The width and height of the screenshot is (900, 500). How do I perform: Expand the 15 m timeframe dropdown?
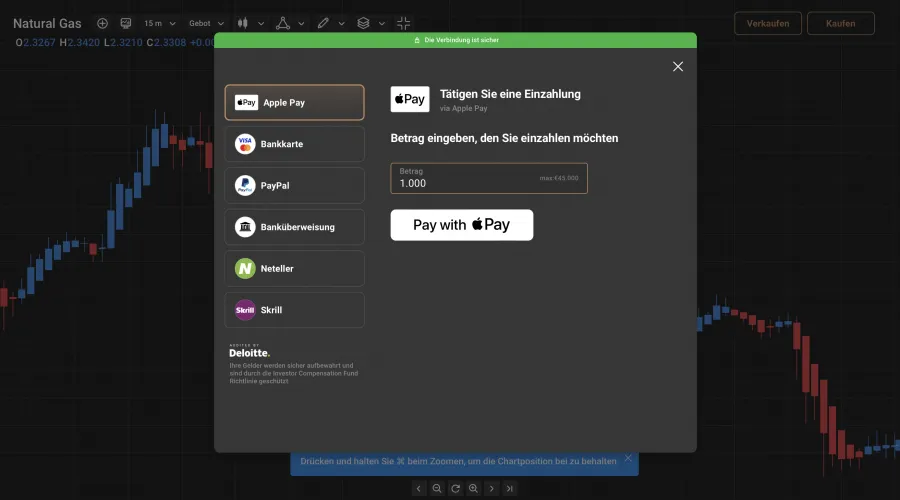point(159,23)
